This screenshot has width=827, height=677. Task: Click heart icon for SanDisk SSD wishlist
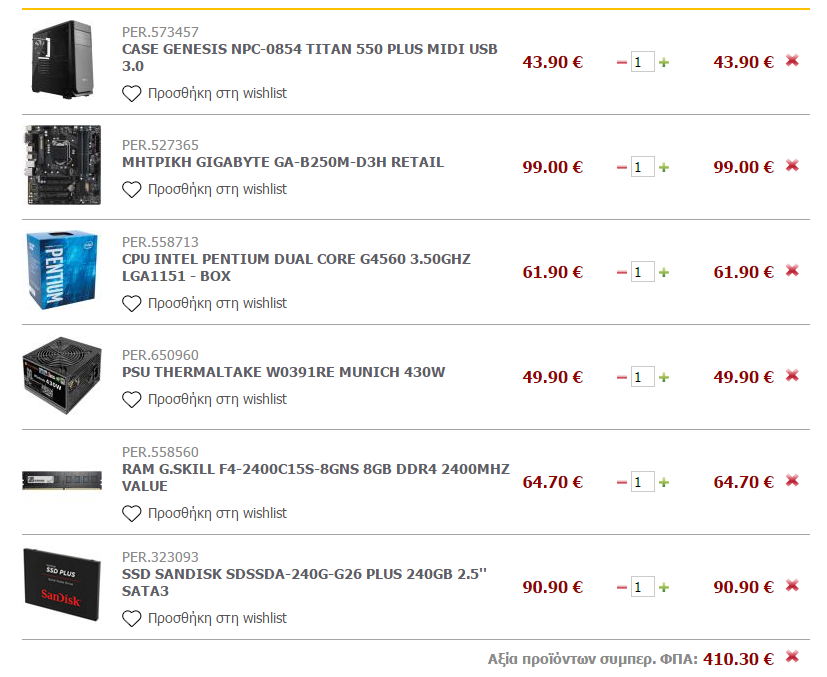pyautogui.click(x=131, y=618)
